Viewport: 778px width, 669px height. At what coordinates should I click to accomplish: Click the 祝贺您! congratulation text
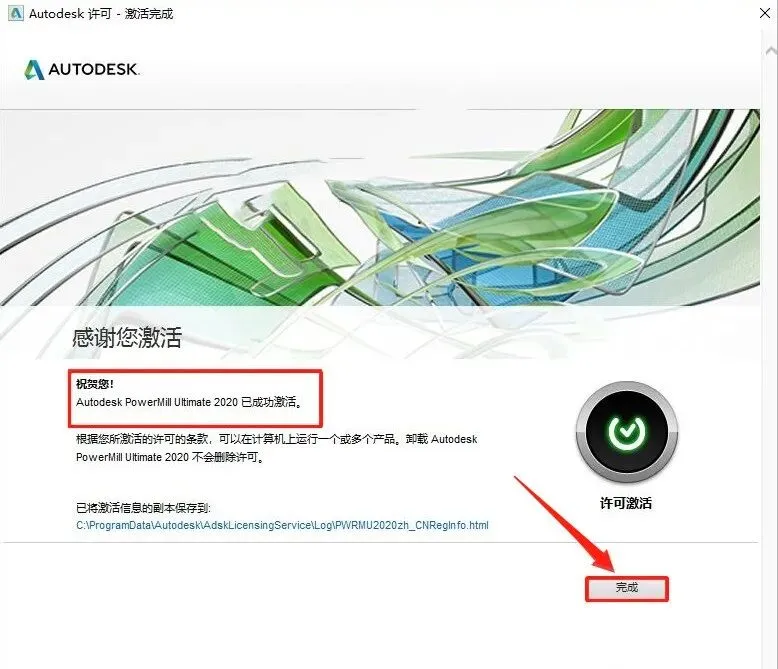click(x=95, y=384)
